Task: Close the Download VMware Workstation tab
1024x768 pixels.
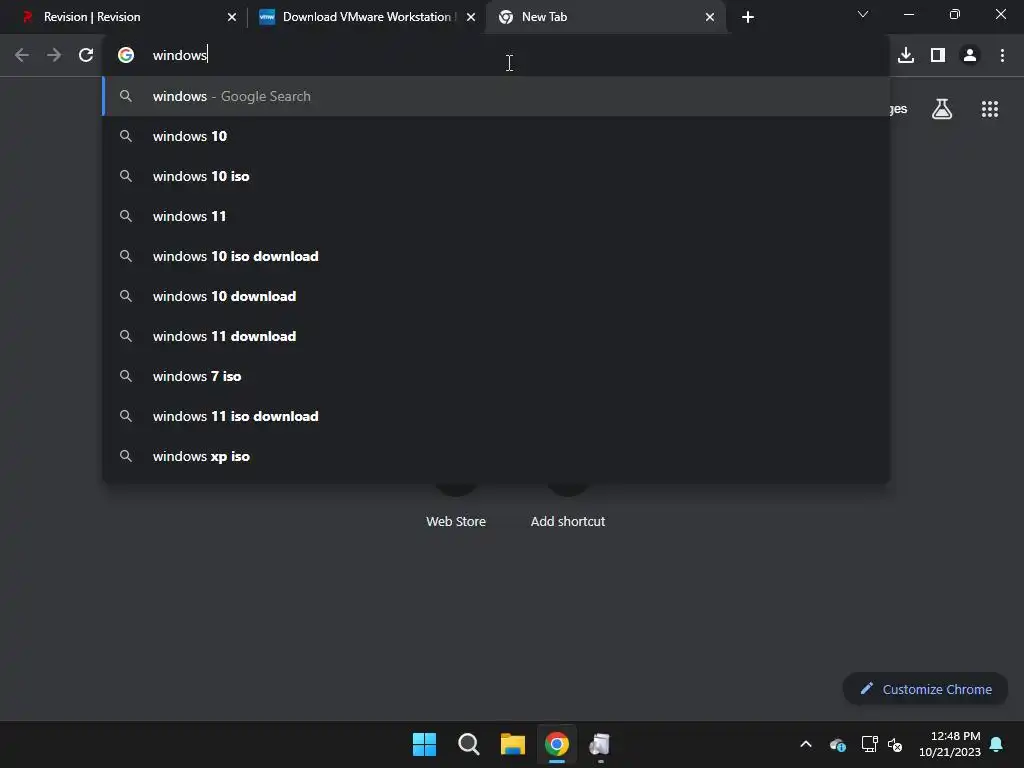Action: coord(470,17)
